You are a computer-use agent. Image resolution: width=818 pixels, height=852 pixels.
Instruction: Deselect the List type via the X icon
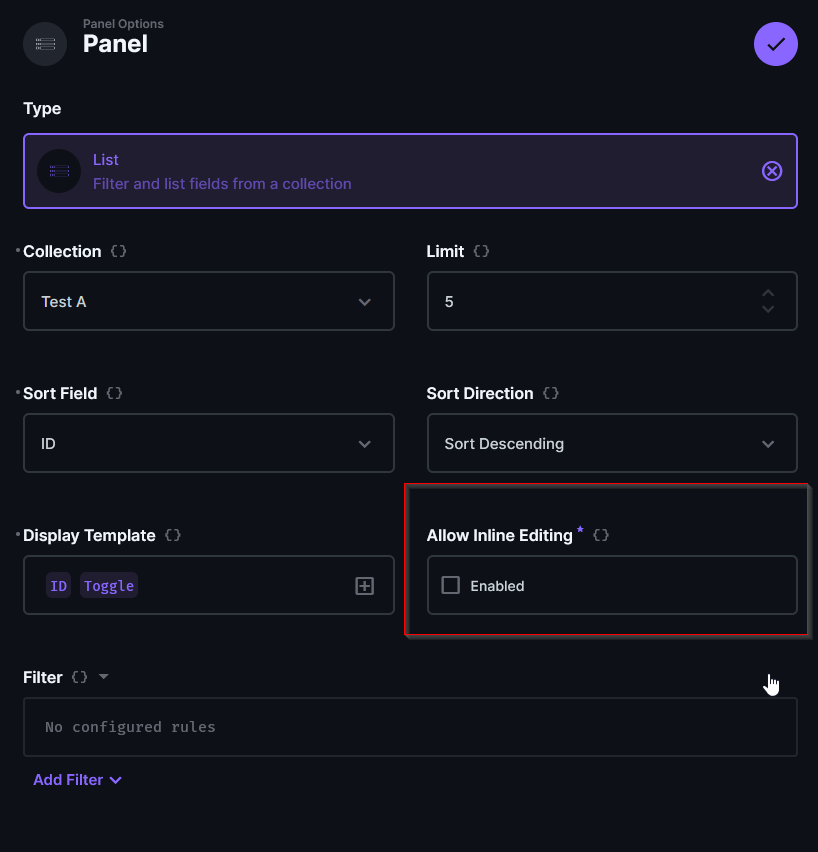click(772, 171)
